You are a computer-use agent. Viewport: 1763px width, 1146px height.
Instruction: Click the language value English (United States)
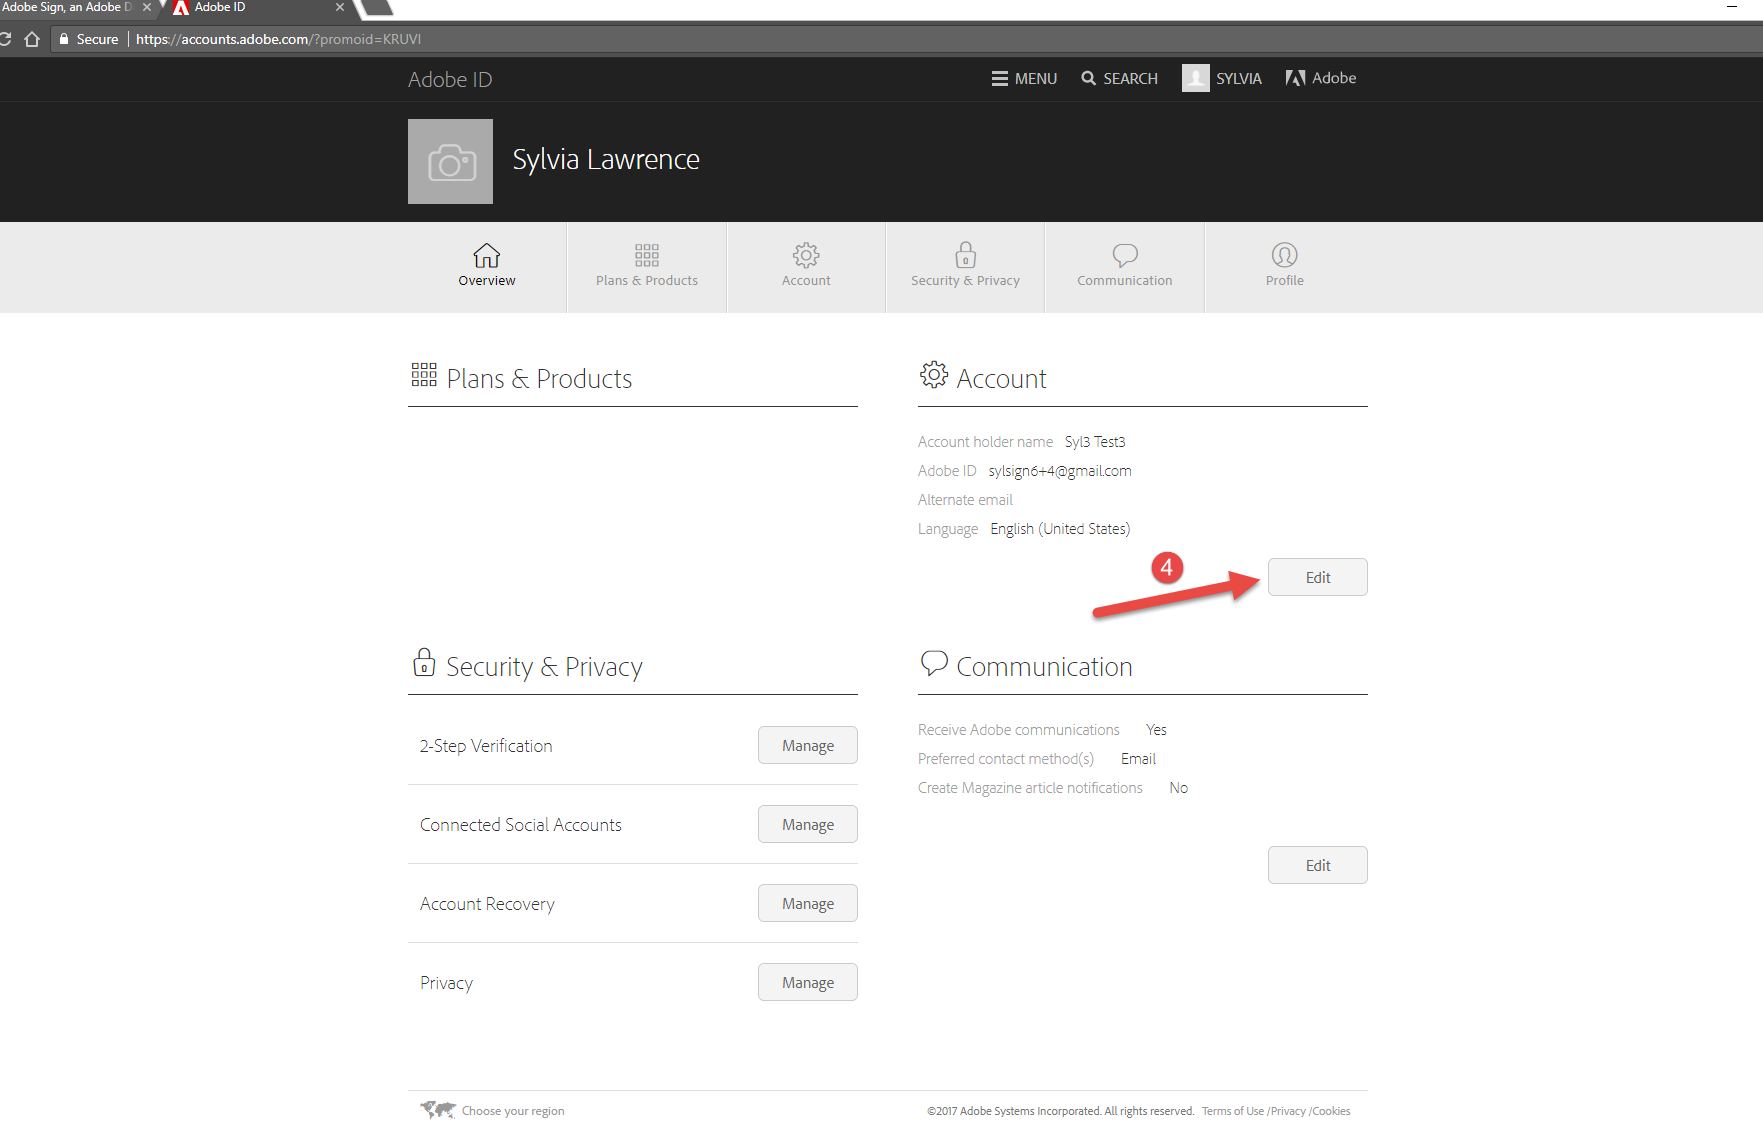1060,529
